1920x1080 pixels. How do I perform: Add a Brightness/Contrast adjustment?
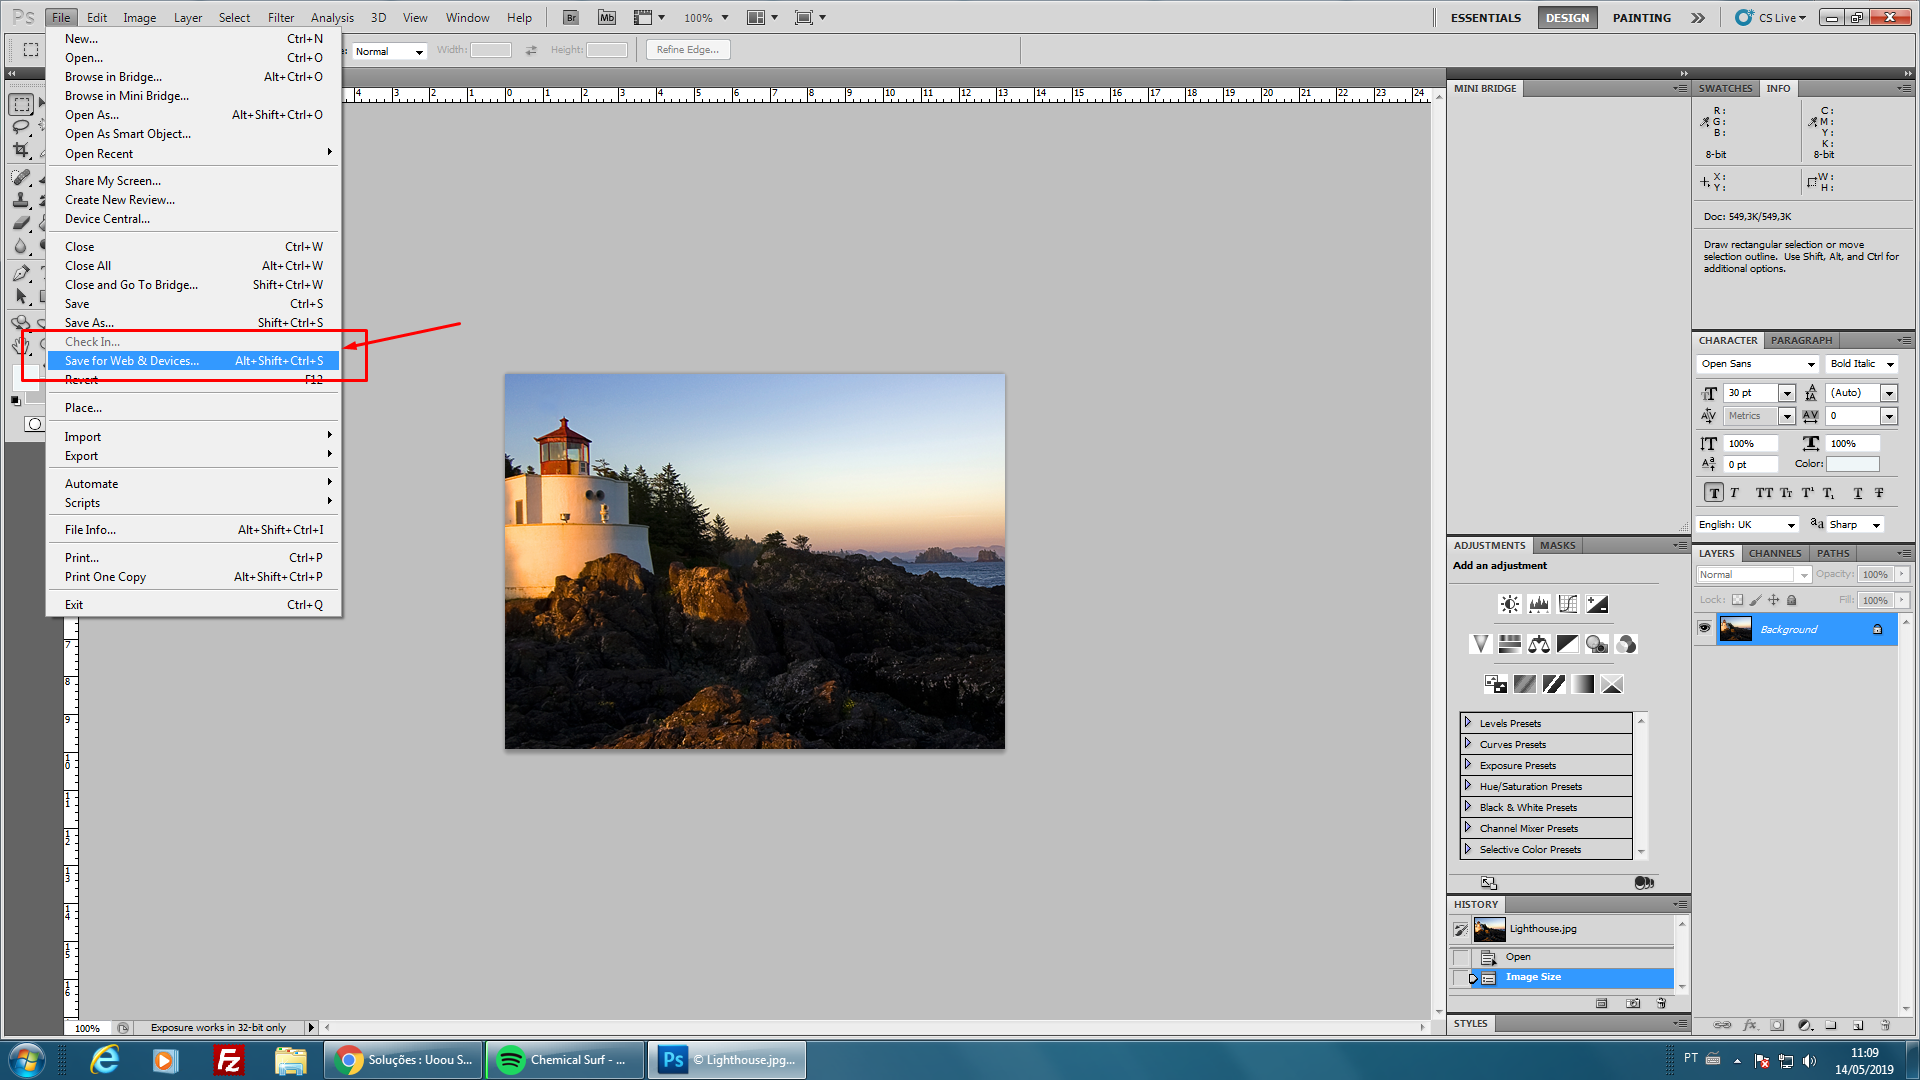coord(1510,604)
